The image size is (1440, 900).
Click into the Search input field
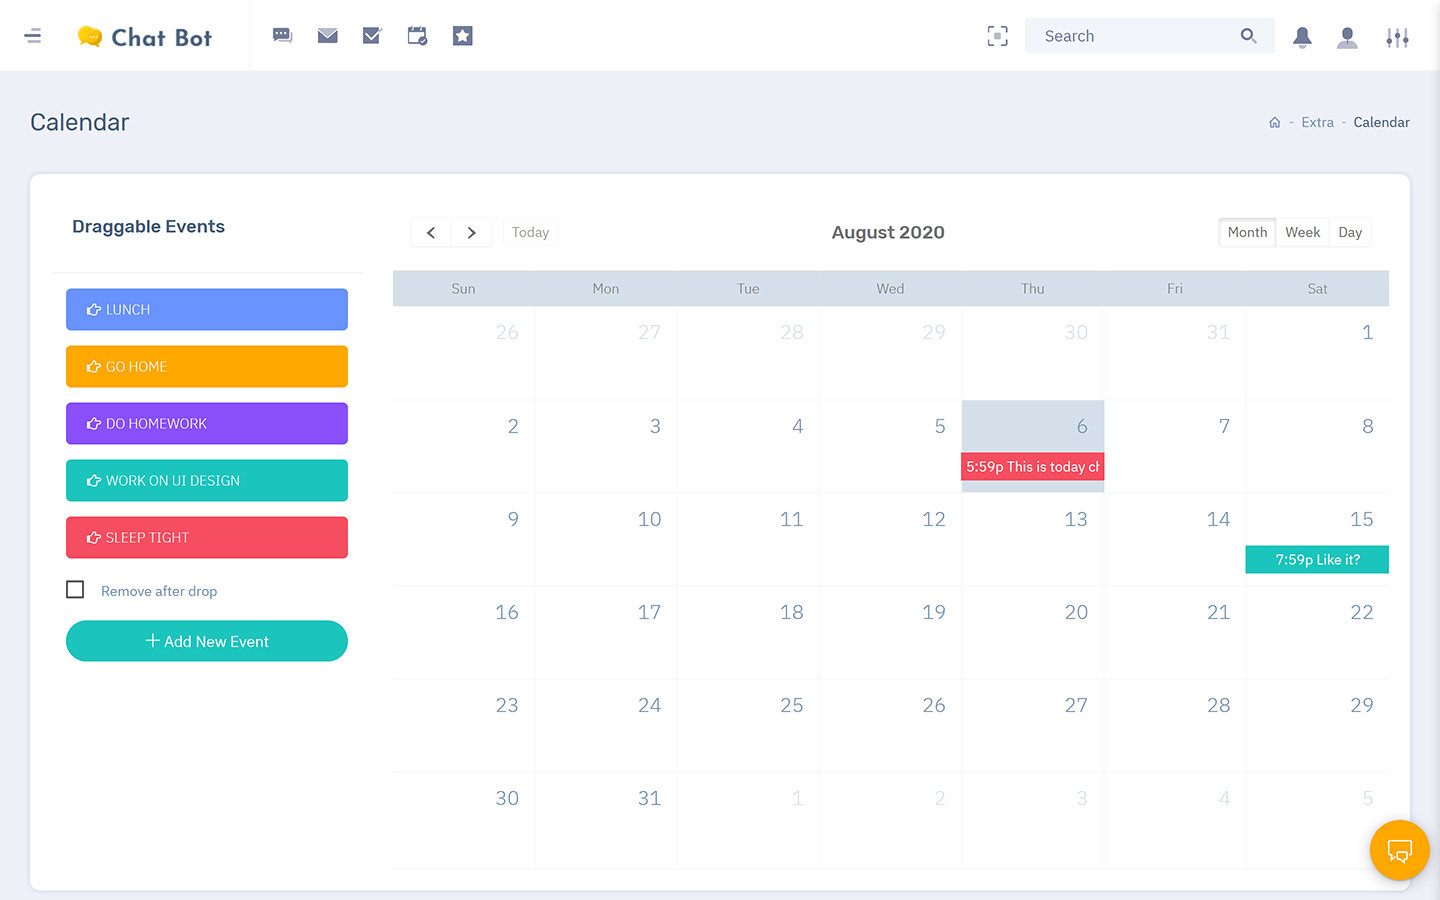pyautogui.click(x=1135, y=36)
